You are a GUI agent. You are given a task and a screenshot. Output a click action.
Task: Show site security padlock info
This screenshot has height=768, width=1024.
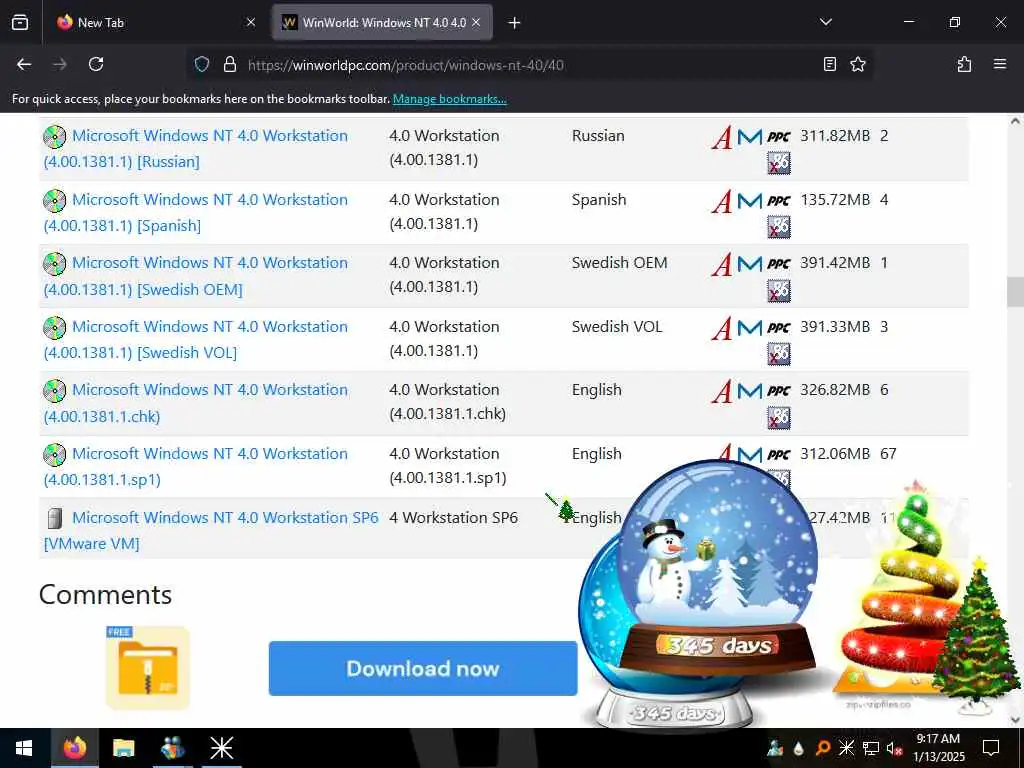click(x=229, y=64)
